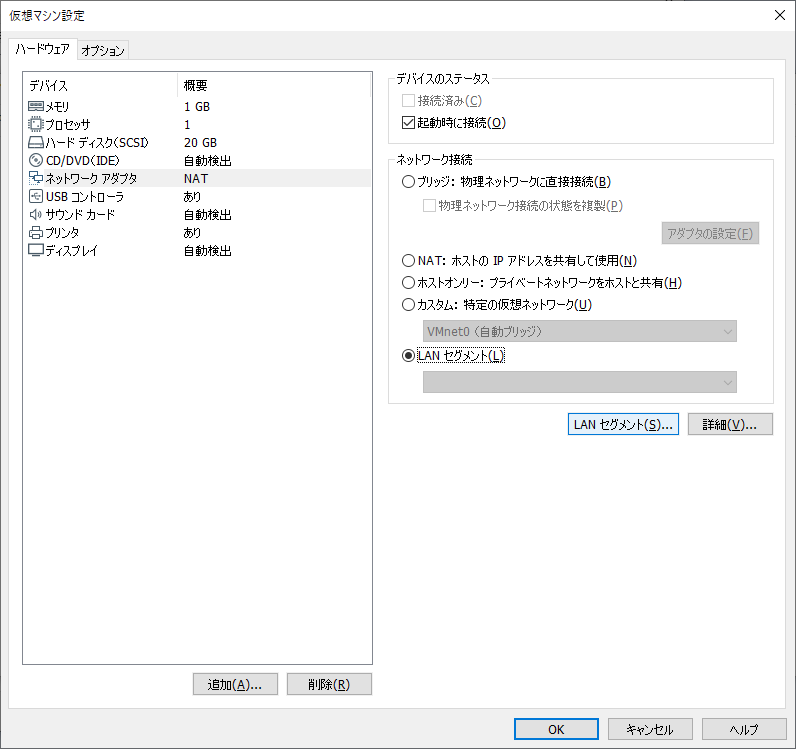Open the VMnet0 (自動ブリッジ) dropdown

click(580, 331)
